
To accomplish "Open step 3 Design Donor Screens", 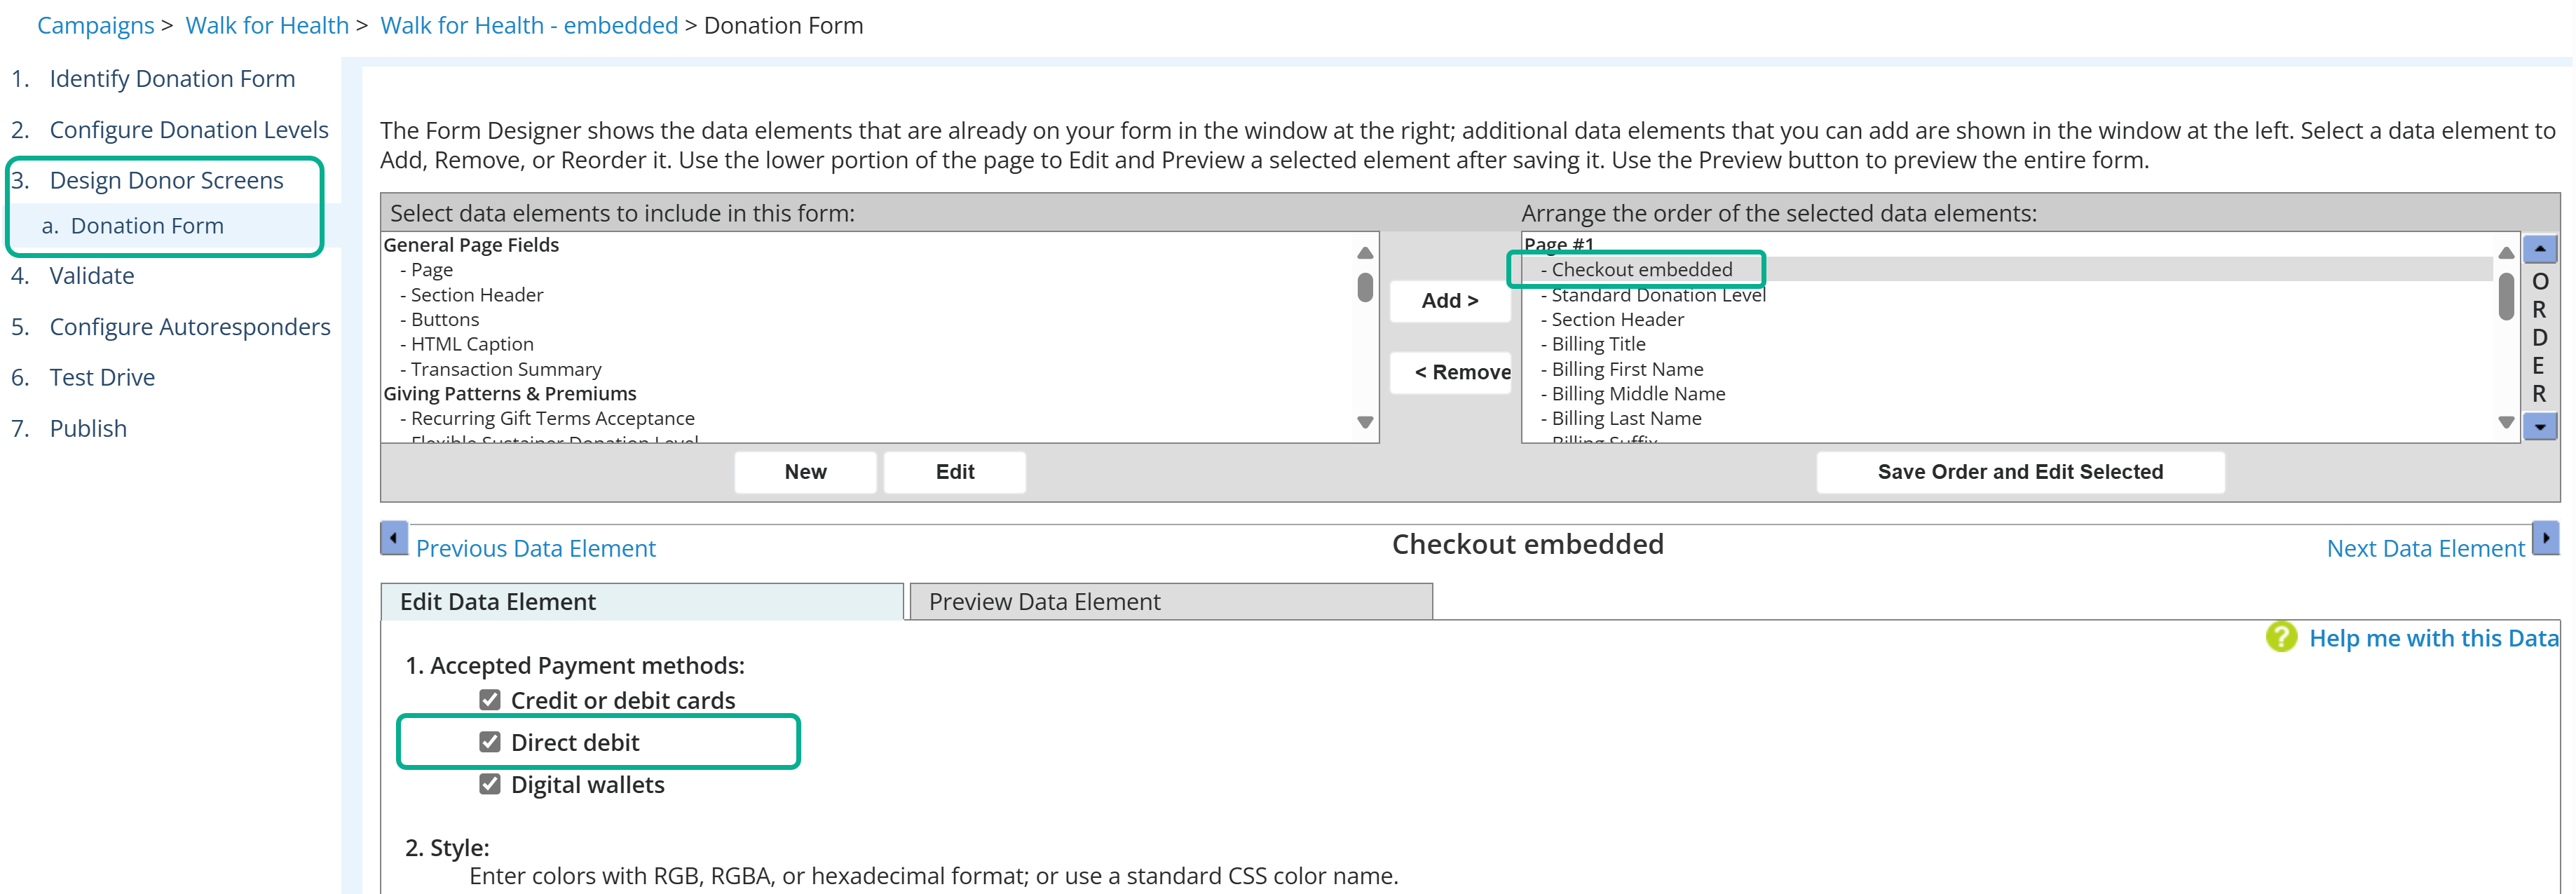I will tap(166, 181).
